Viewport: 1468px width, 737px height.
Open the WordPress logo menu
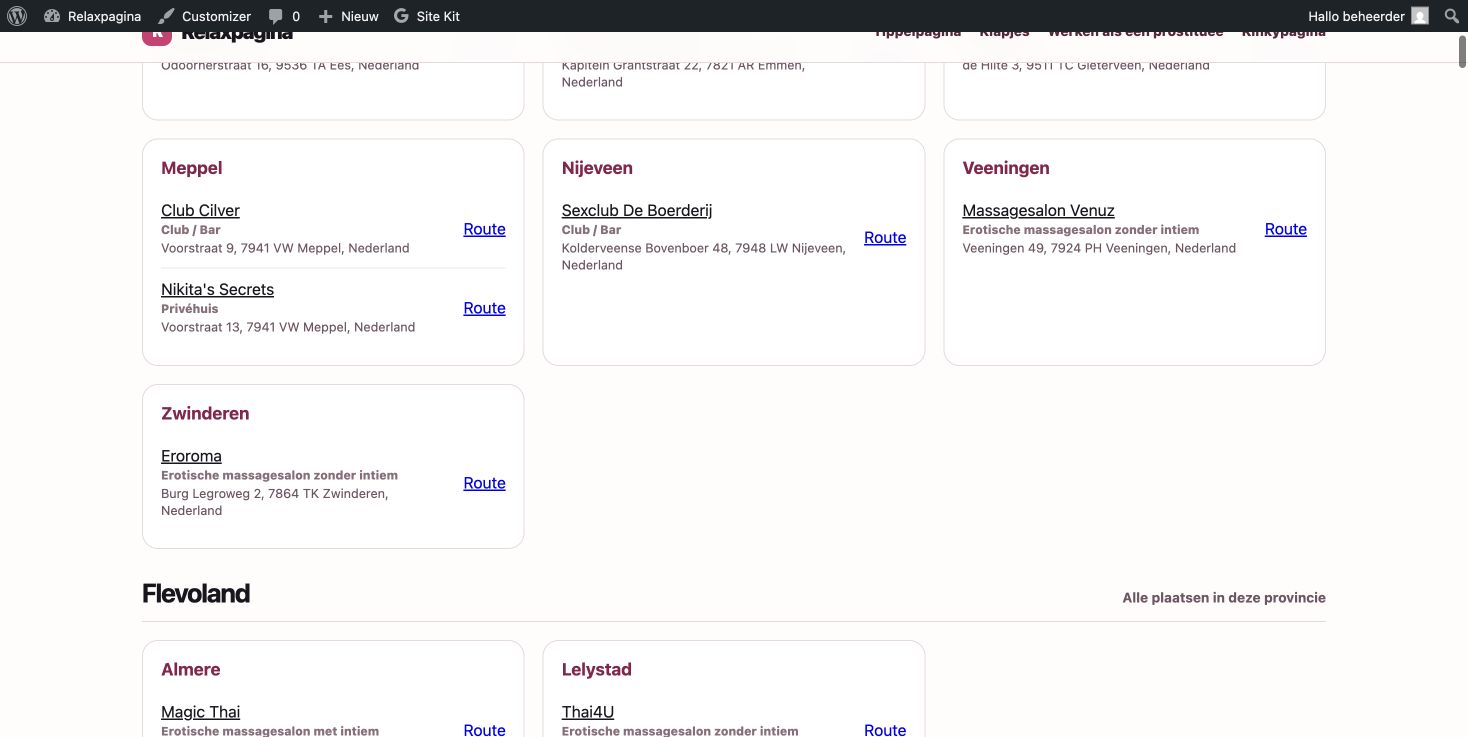[17, 16]
